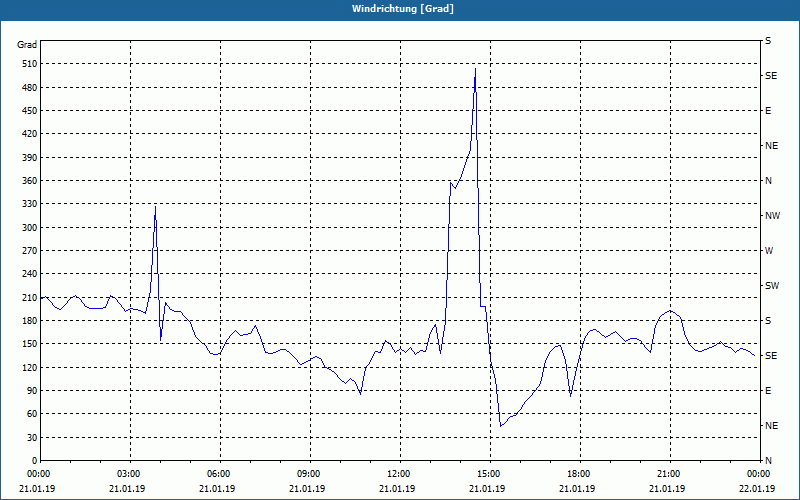Click compass label N beside the 360 gridline
Viewport: 800px width, 500px height.
coord(768,181)
